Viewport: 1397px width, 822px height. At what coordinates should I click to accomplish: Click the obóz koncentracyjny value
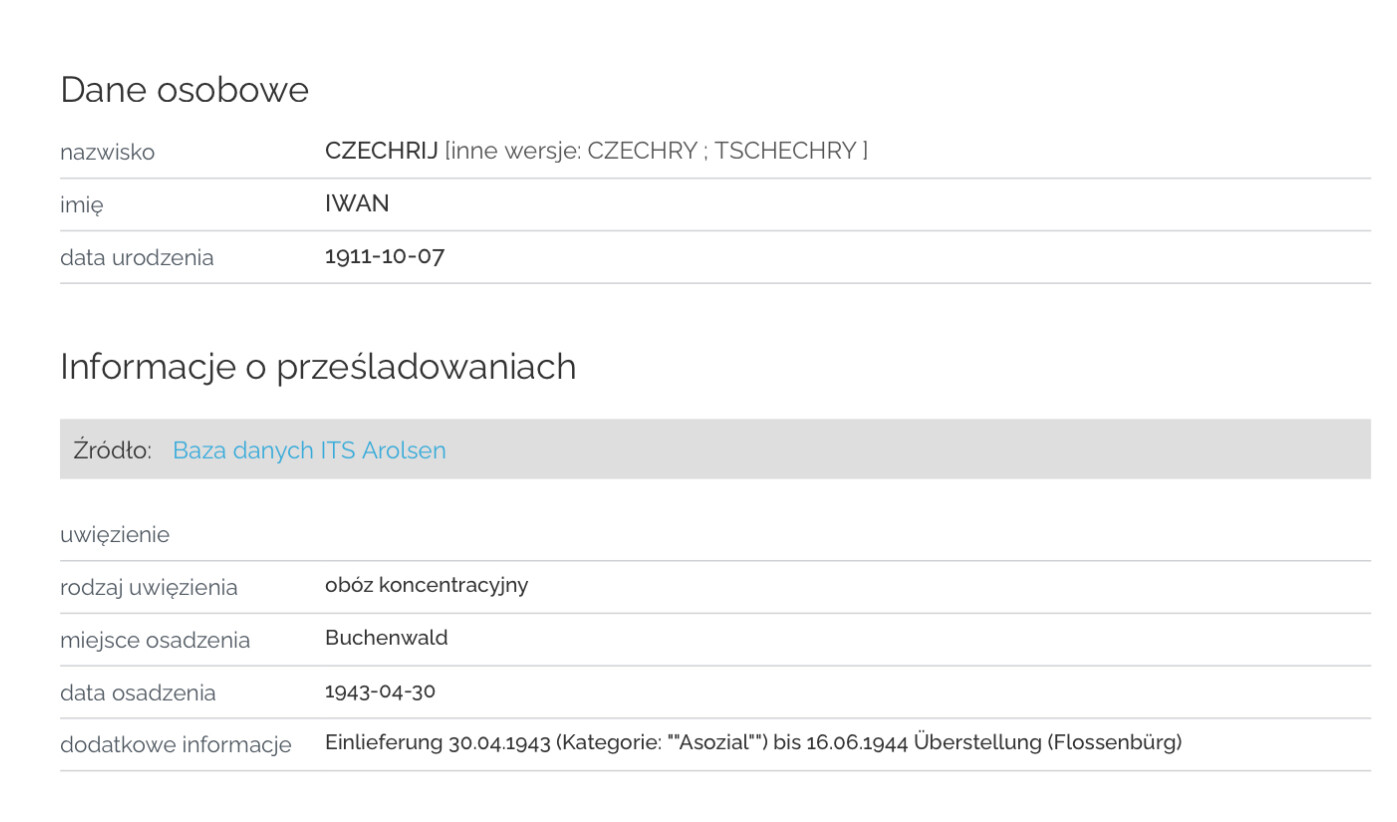click(427, 585)
